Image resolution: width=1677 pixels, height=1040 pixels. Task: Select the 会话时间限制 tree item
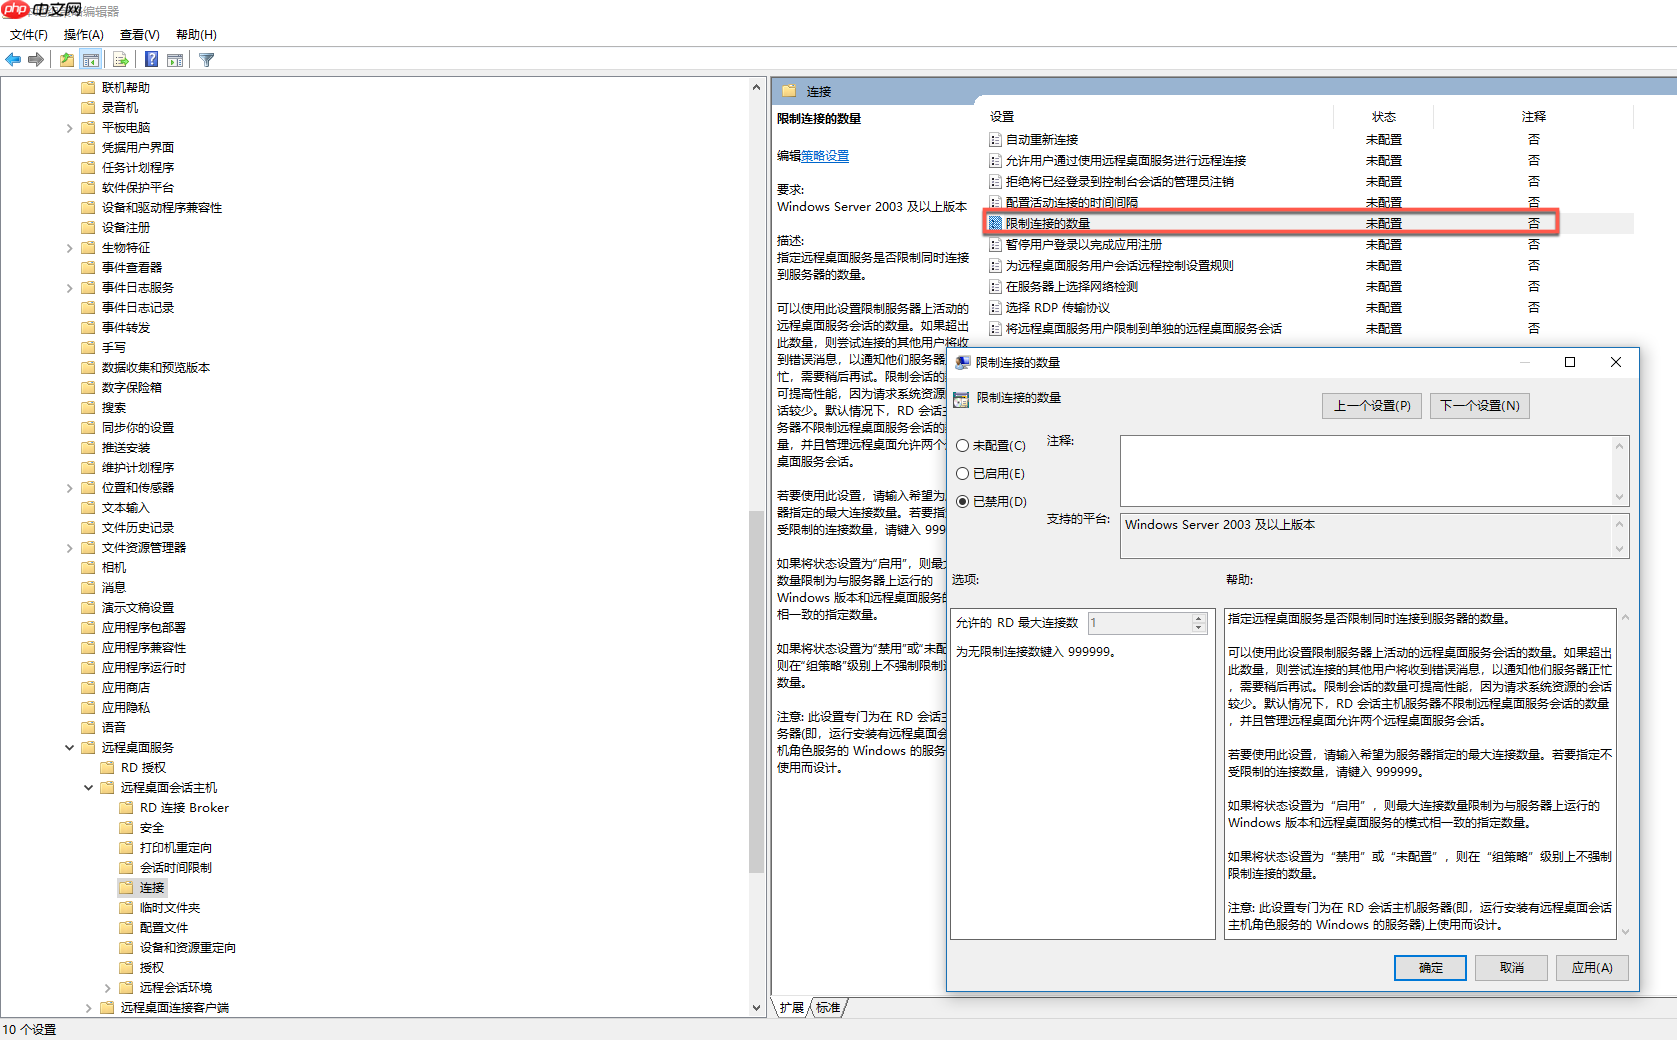175,868
